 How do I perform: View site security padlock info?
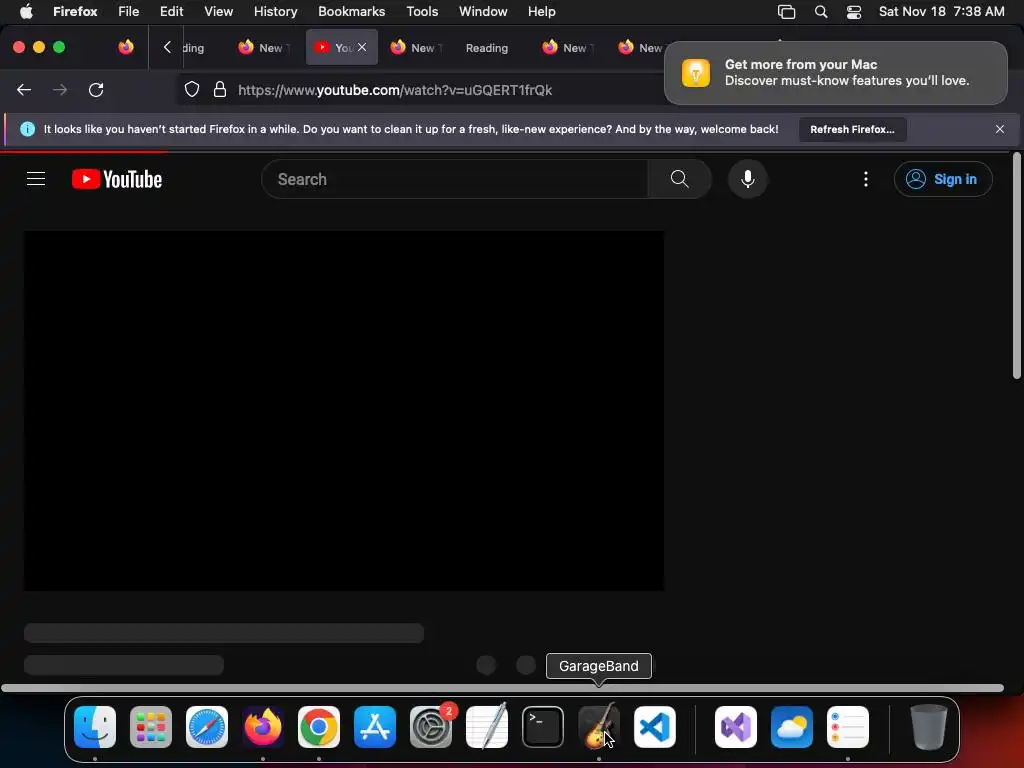point(220,89)
